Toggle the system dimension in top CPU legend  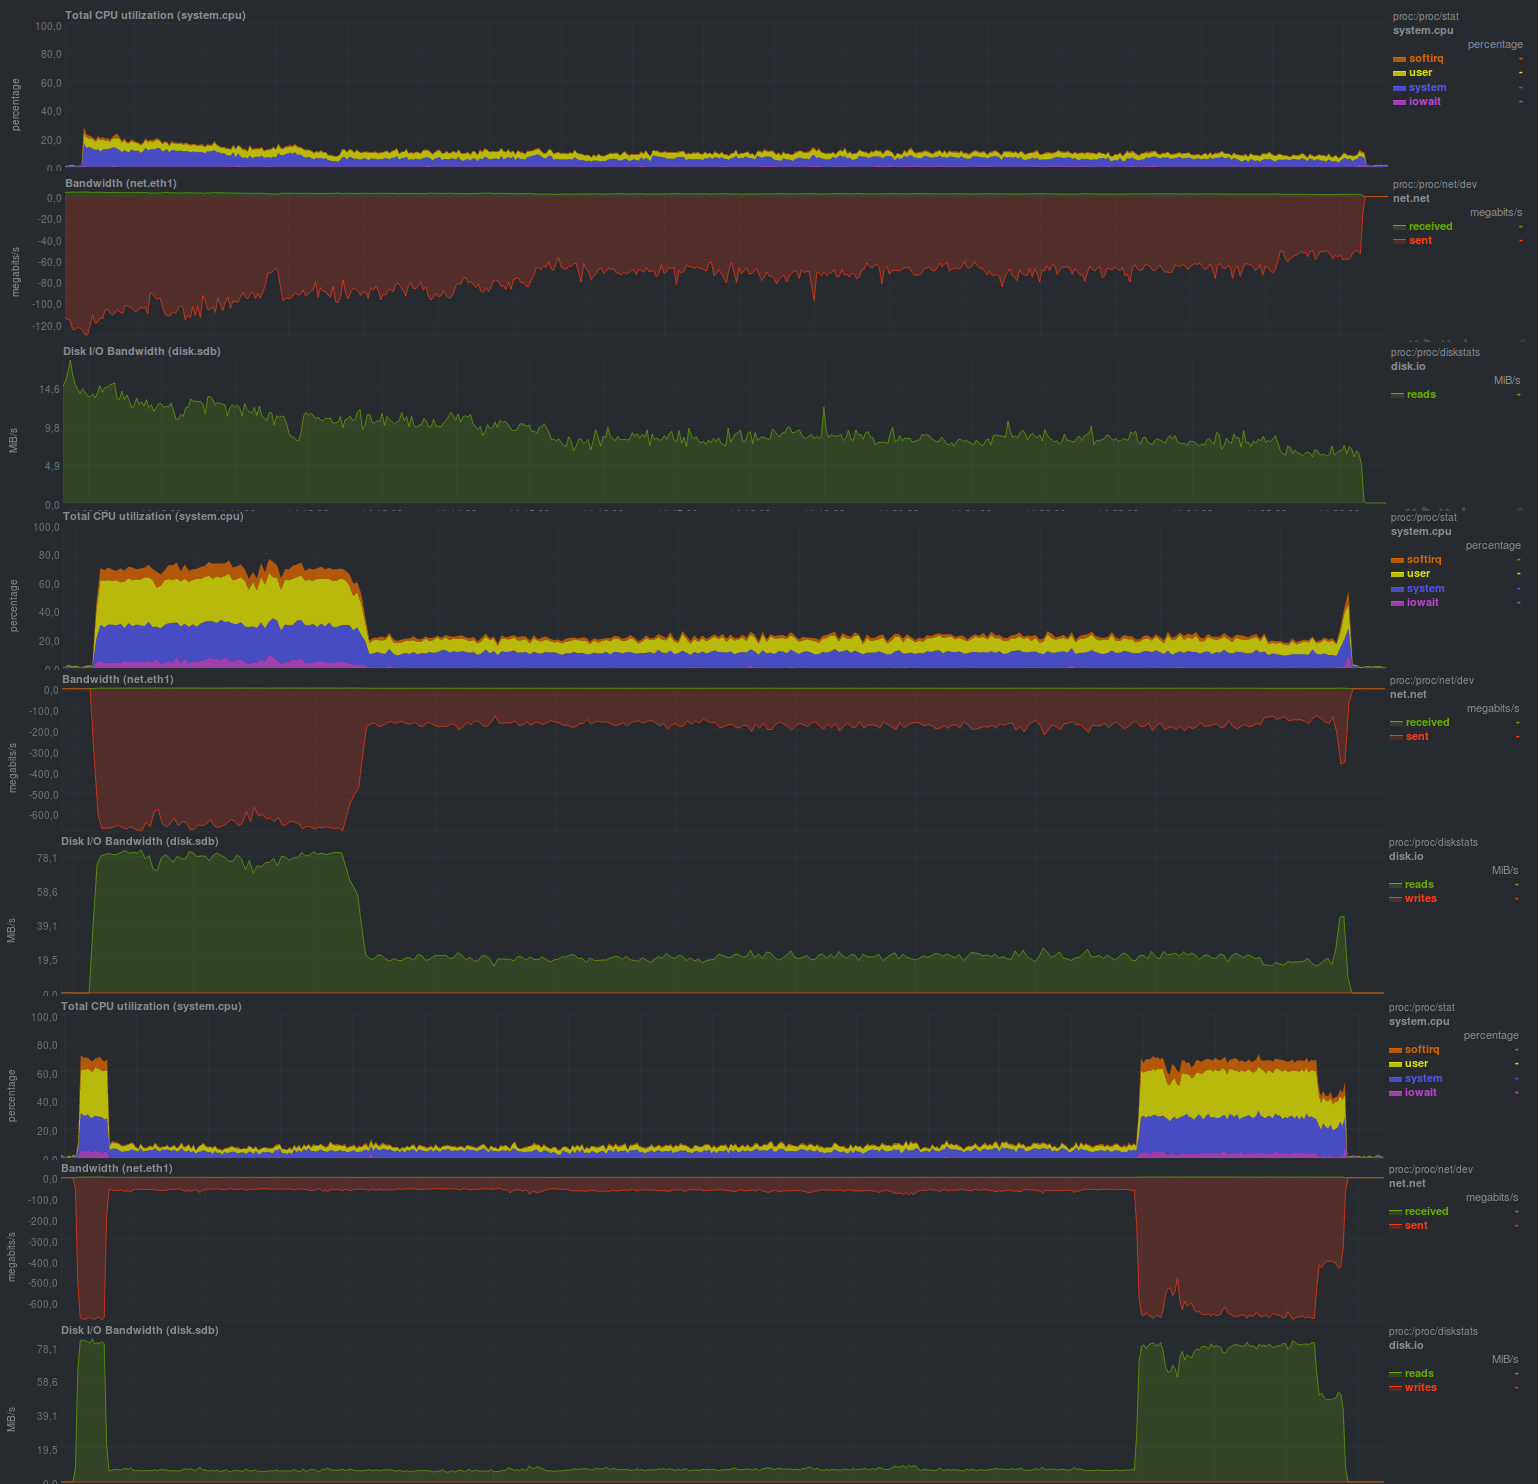tap(1427, 88)
